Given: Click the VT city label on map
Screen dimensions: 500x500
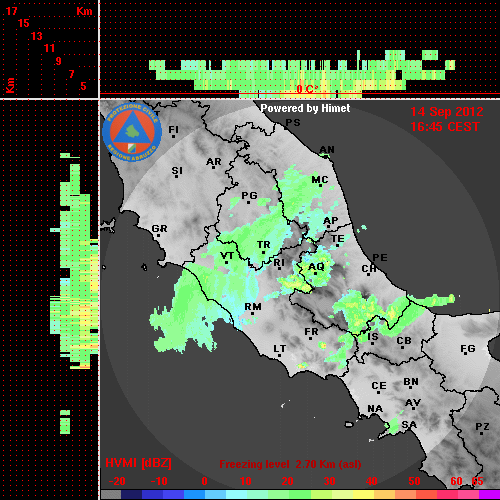Looking at the screenshot, I should 227,256.
